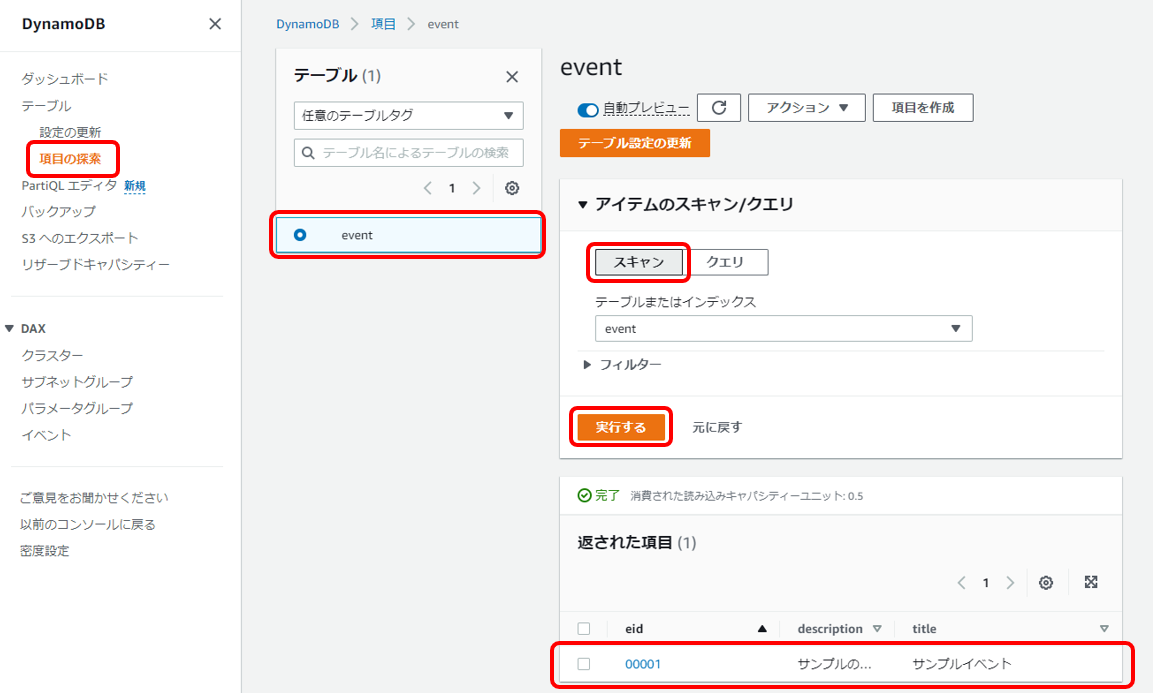Viewport: 1154px width, 693px height.
Task: Open table list preferences gear icon
Action: 512,188
